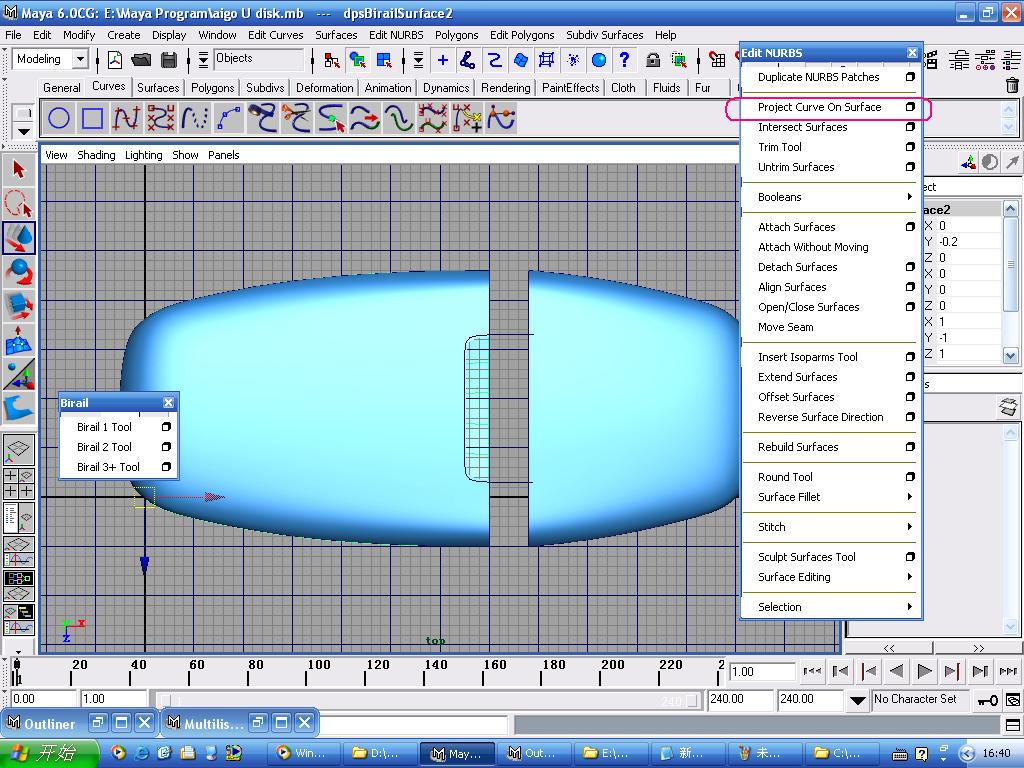Click the NURBS circle shelf icon
This screenshot has width=1024, height=768.
pyautogui.click(x=59, y=118)
